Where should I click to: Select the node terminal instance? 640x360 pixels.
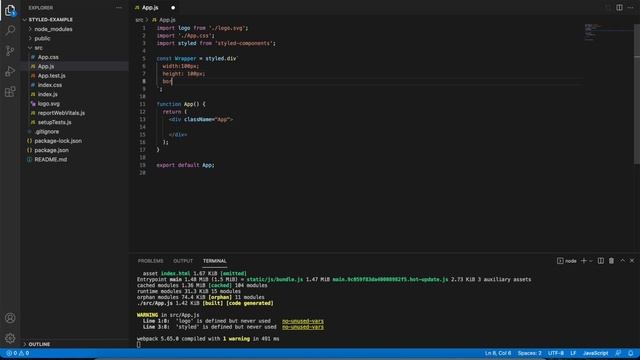click(x=567, y=261)
